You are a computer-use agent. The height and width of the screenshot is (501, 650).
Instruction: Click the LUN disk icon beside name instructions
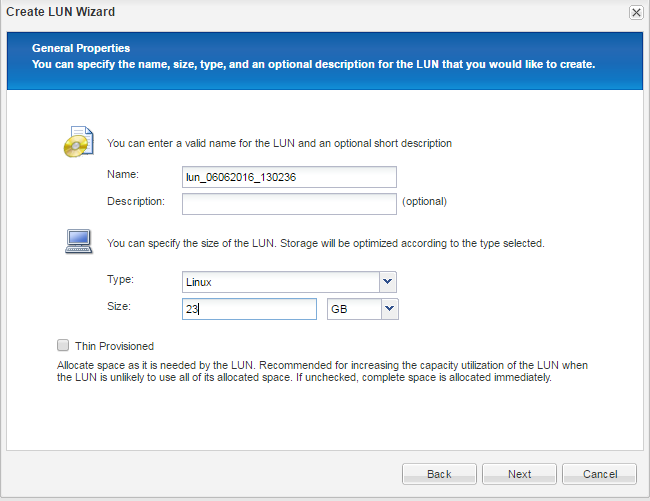point(78,143)
